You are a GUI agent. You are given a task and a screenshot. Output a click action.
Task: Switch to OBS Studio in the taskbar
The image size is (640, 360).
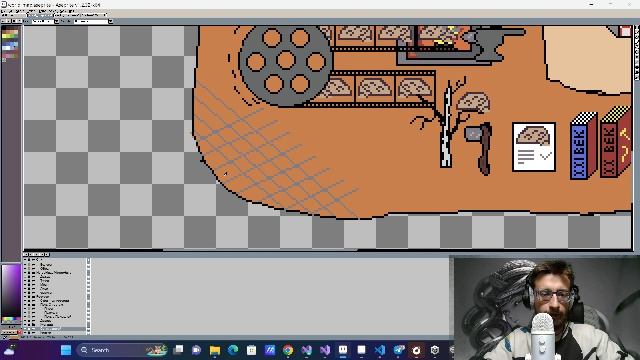point(416,350)
